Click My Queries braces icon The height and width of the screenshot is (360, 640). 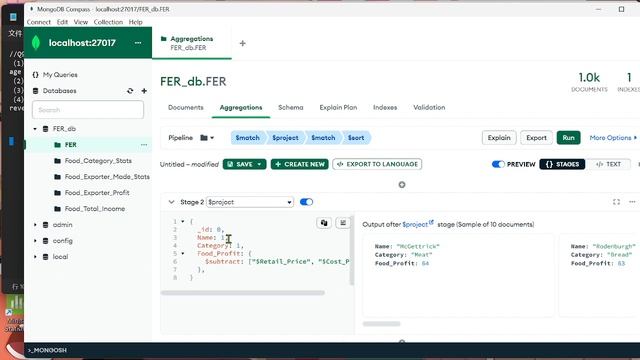[36, 75]
